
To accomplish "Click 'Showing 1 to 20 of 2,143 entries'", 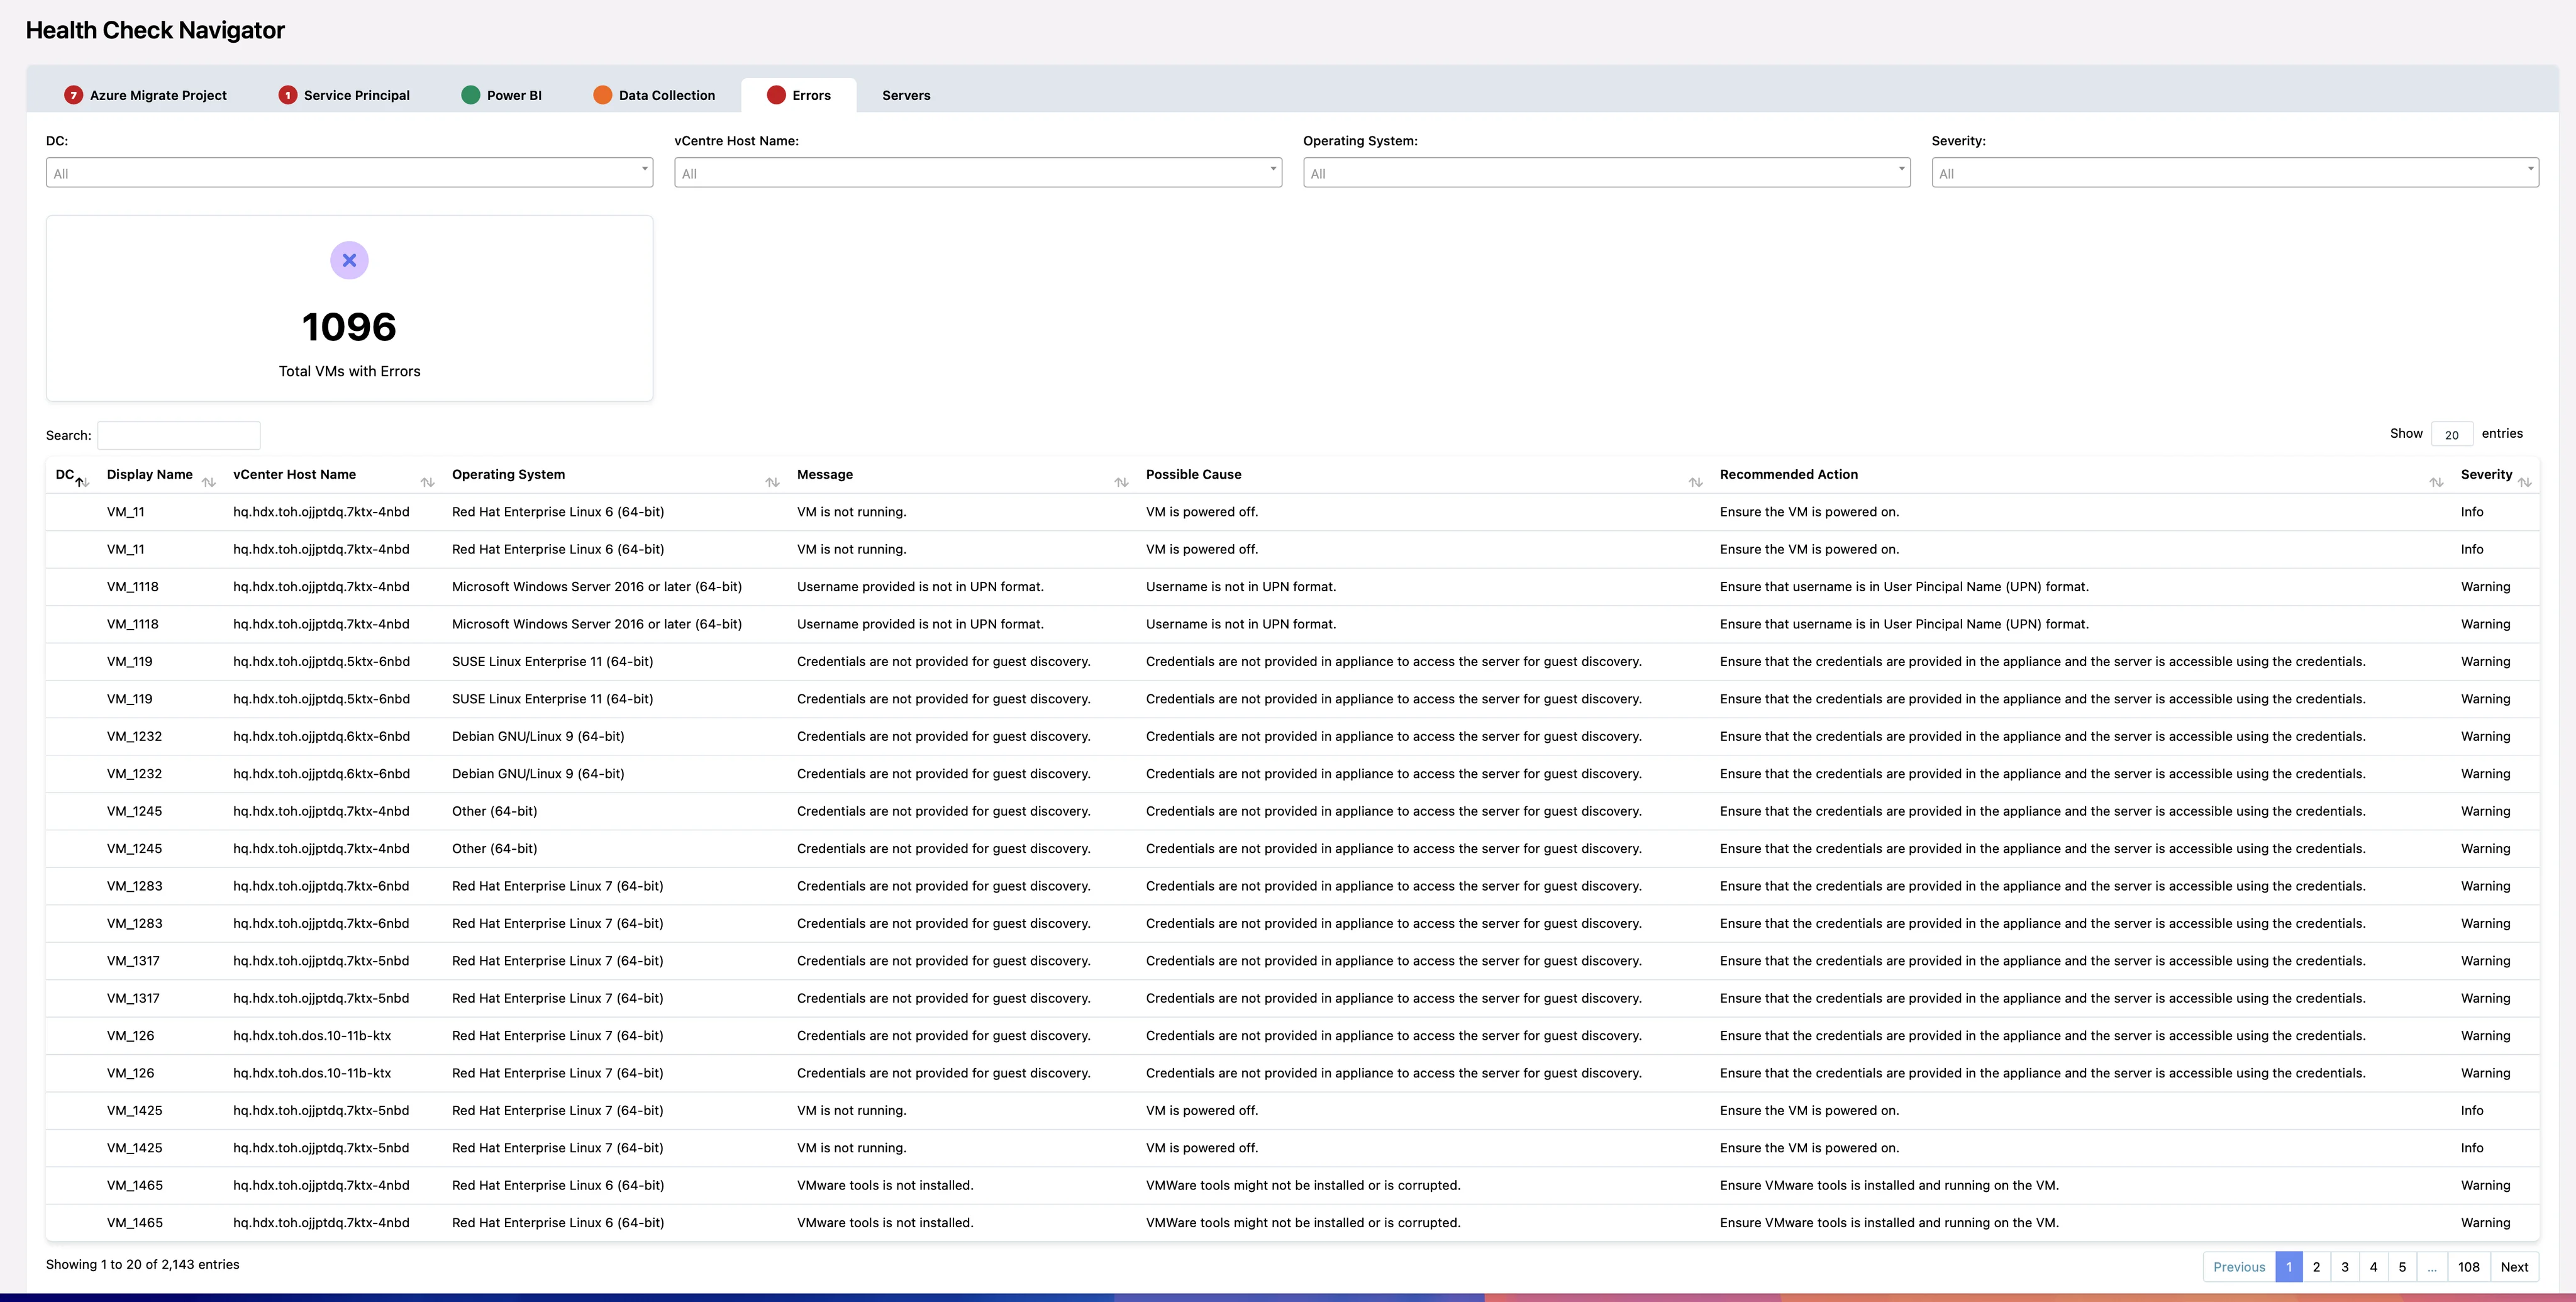I will coord(143,1264).
